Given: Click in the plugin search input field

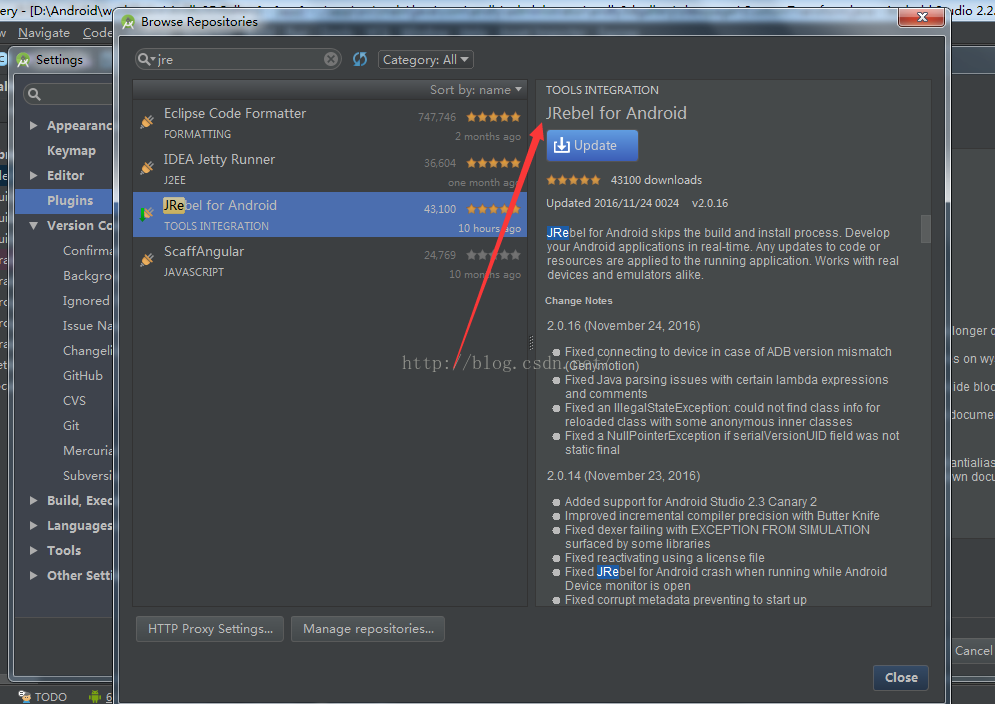Looking at the screenshot, I should point(238,59).
